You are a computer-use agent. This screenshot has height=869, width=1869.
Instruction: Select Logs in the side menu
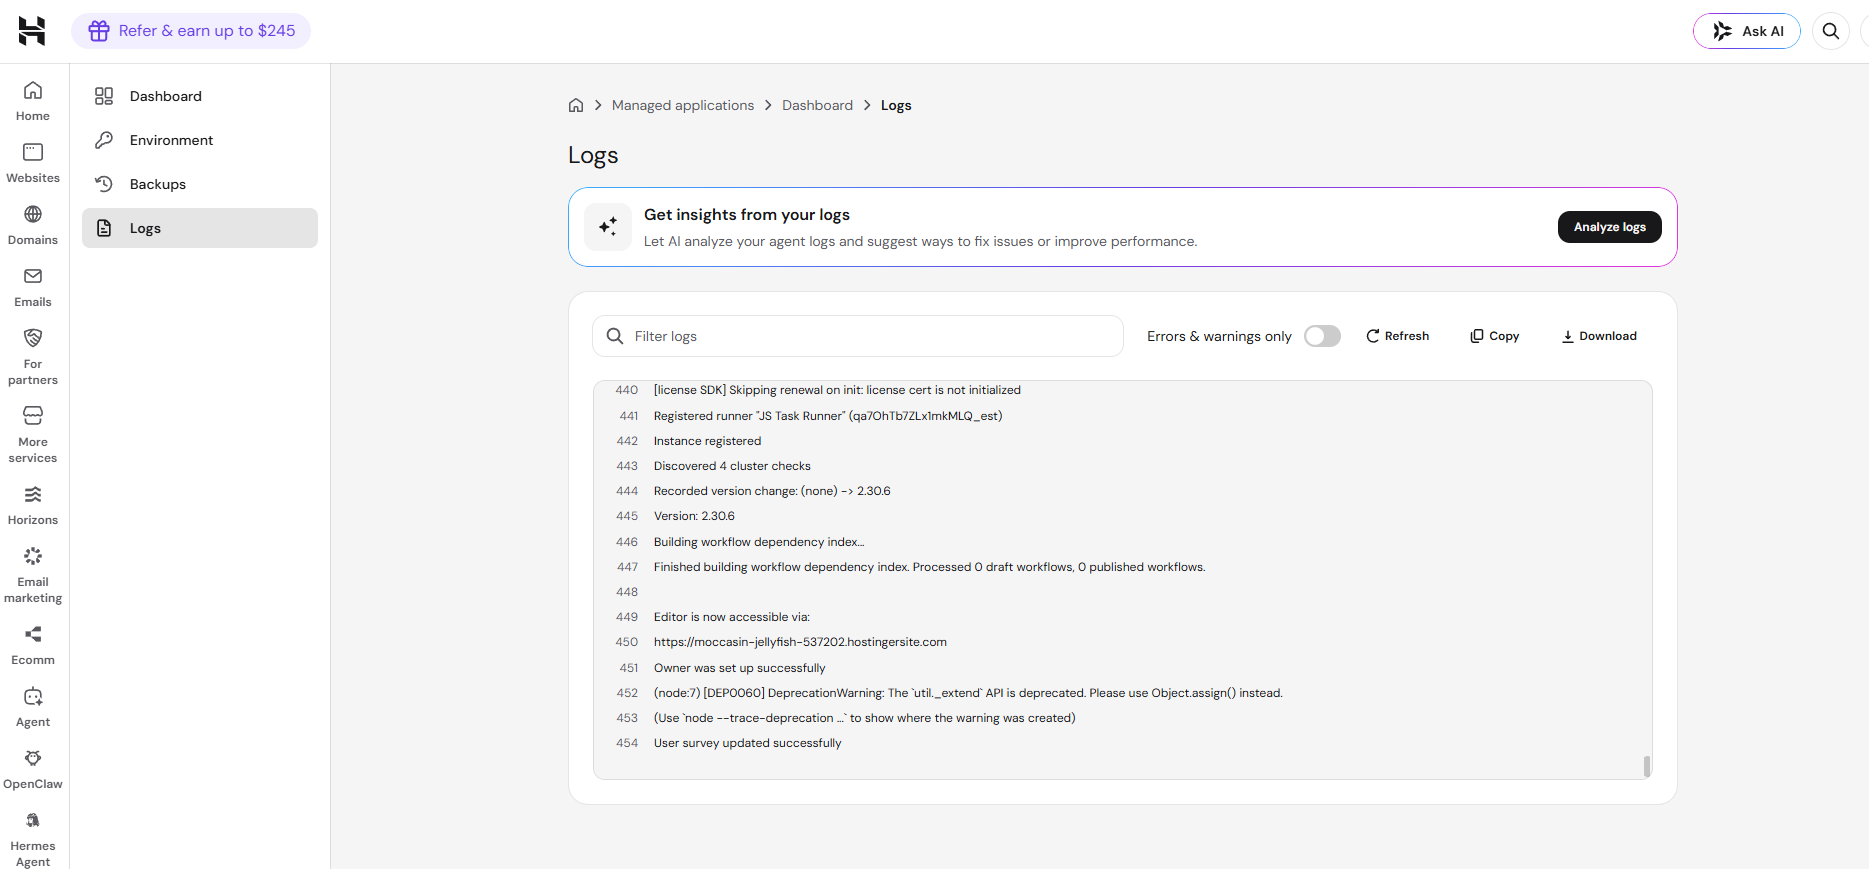(x=200, y=228)
